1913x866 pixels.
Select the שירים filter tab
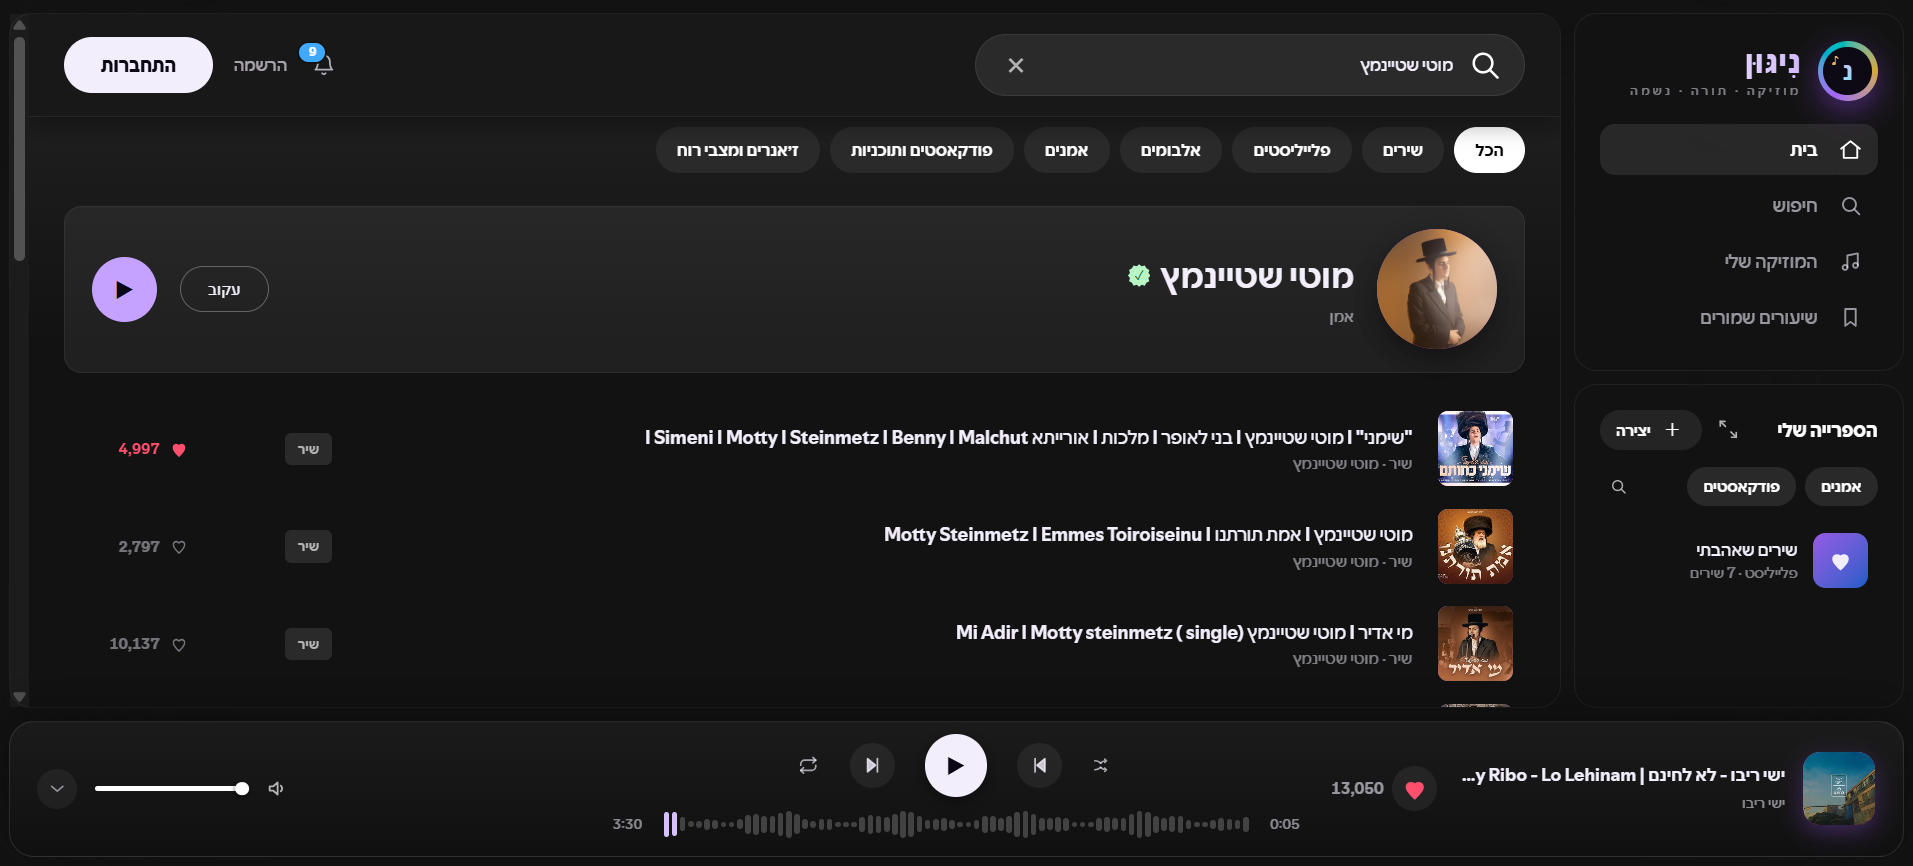(x=1402, y=150)
